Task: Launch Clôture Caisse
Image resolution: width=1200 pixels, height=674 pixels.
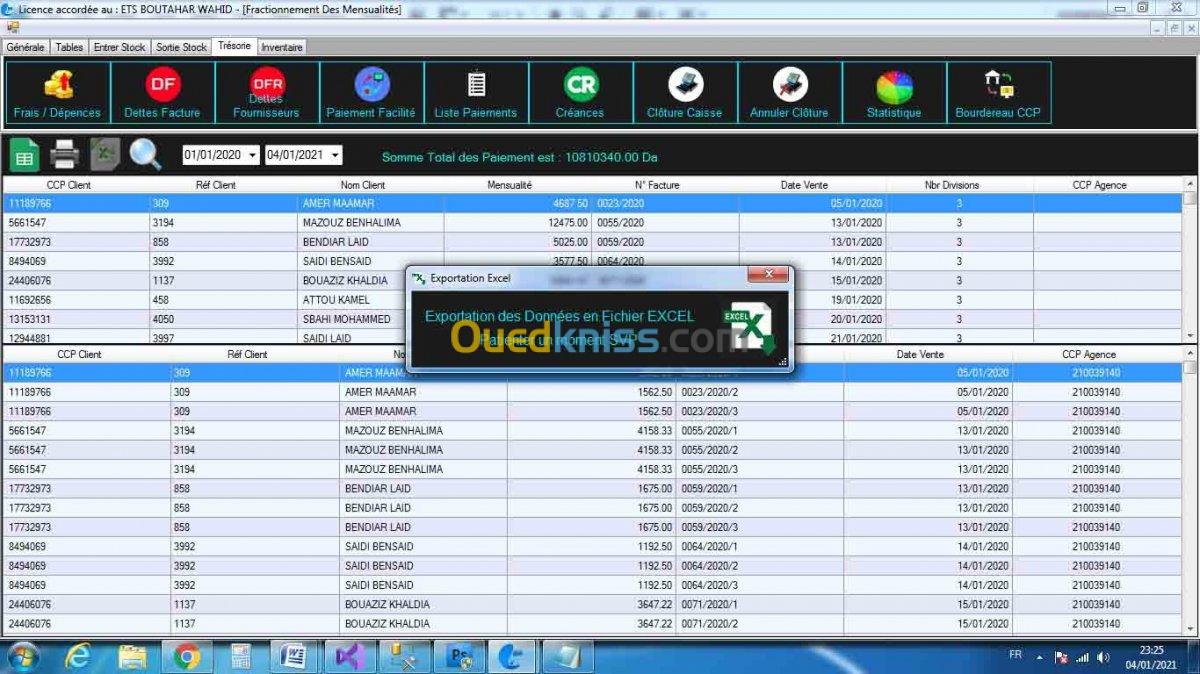Action: (685, 93)
